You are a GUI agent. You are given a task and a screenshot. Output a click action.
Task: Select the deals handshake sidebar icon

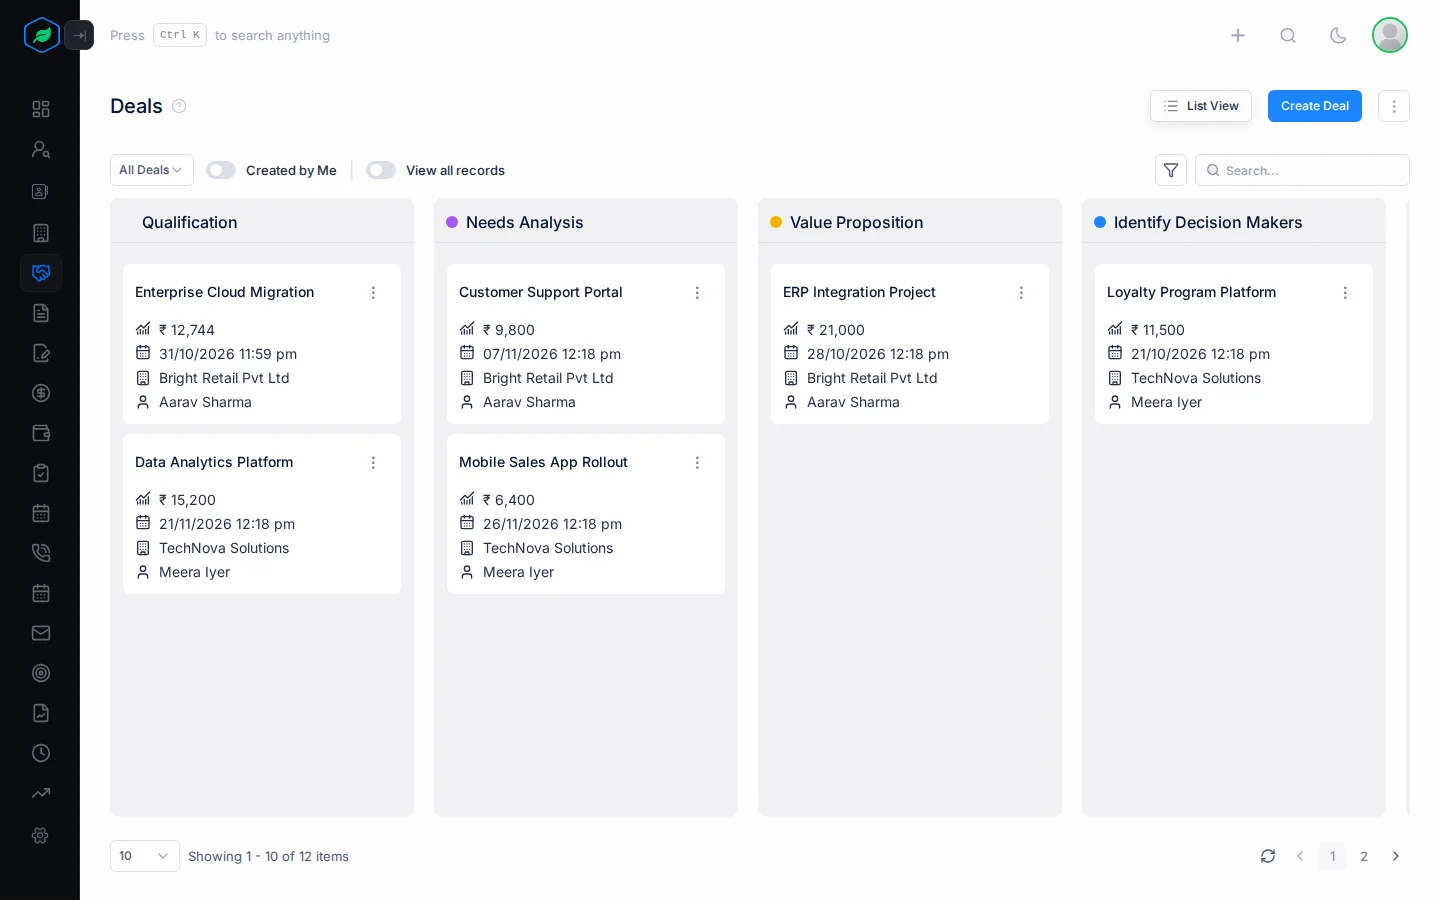[x=41, y=273]
